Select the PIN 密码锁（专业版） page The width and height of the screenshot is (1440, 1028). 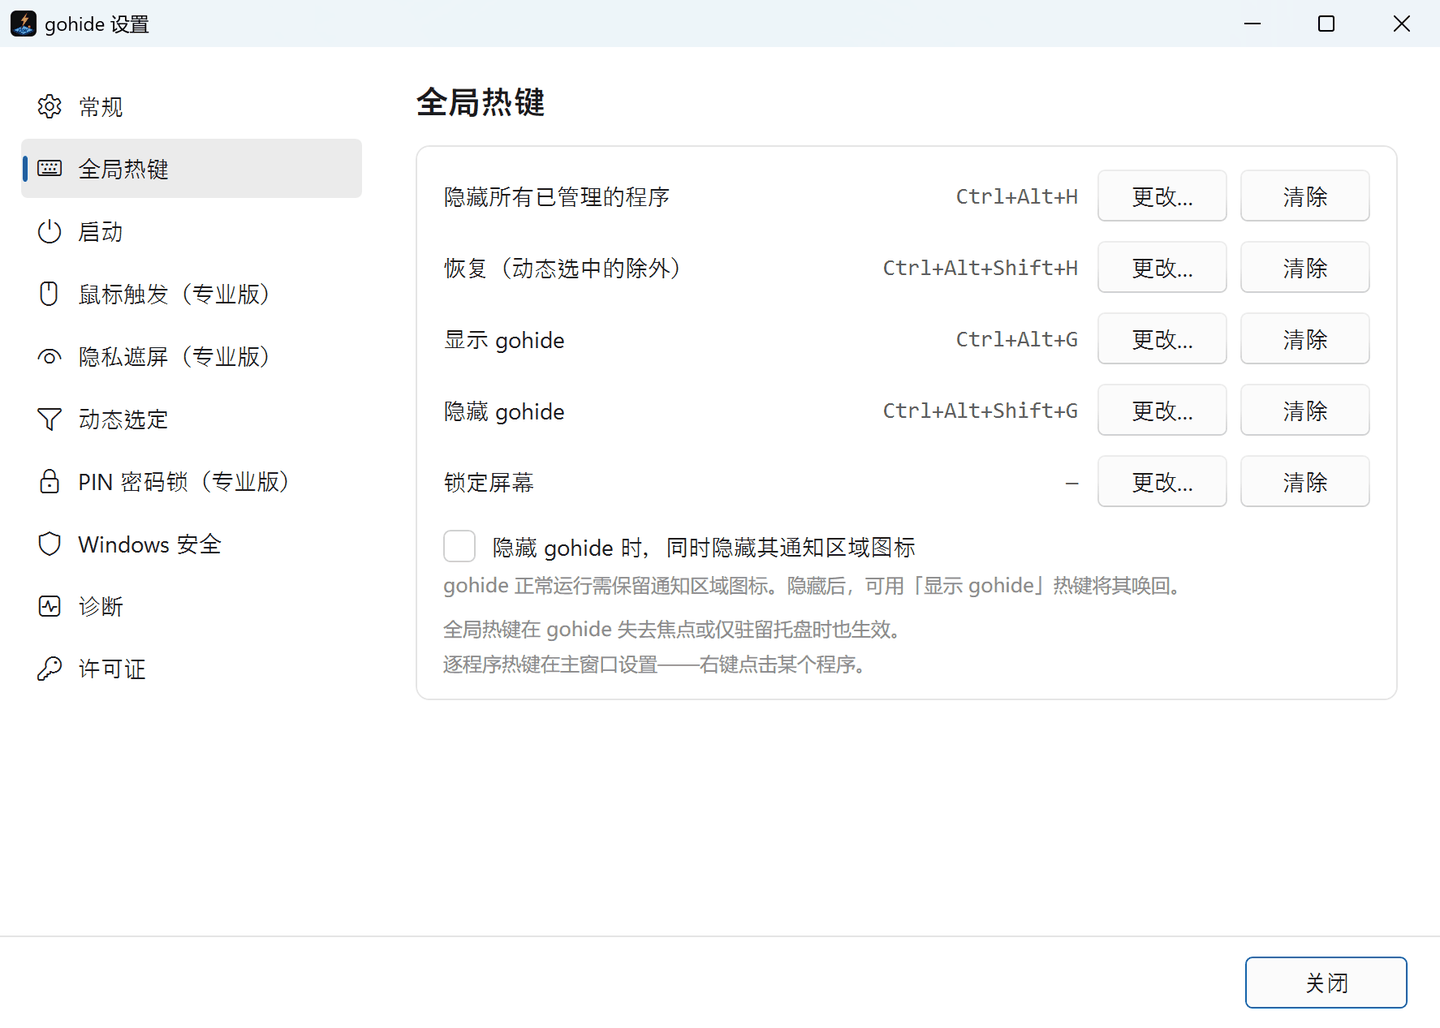pyautogui.click(x=191, y=481)
